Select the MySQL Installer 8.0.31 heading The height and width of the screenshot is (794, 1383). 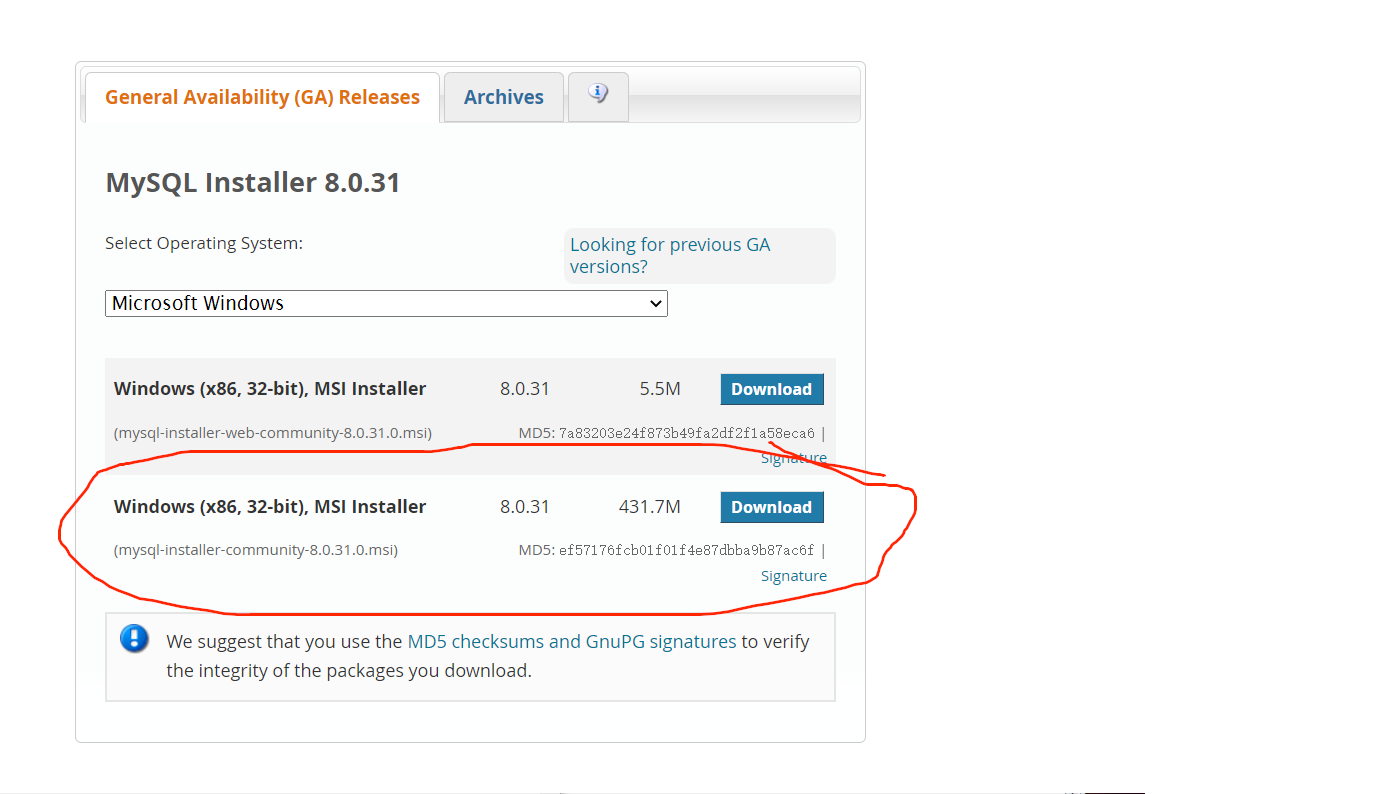click(253, 183)
